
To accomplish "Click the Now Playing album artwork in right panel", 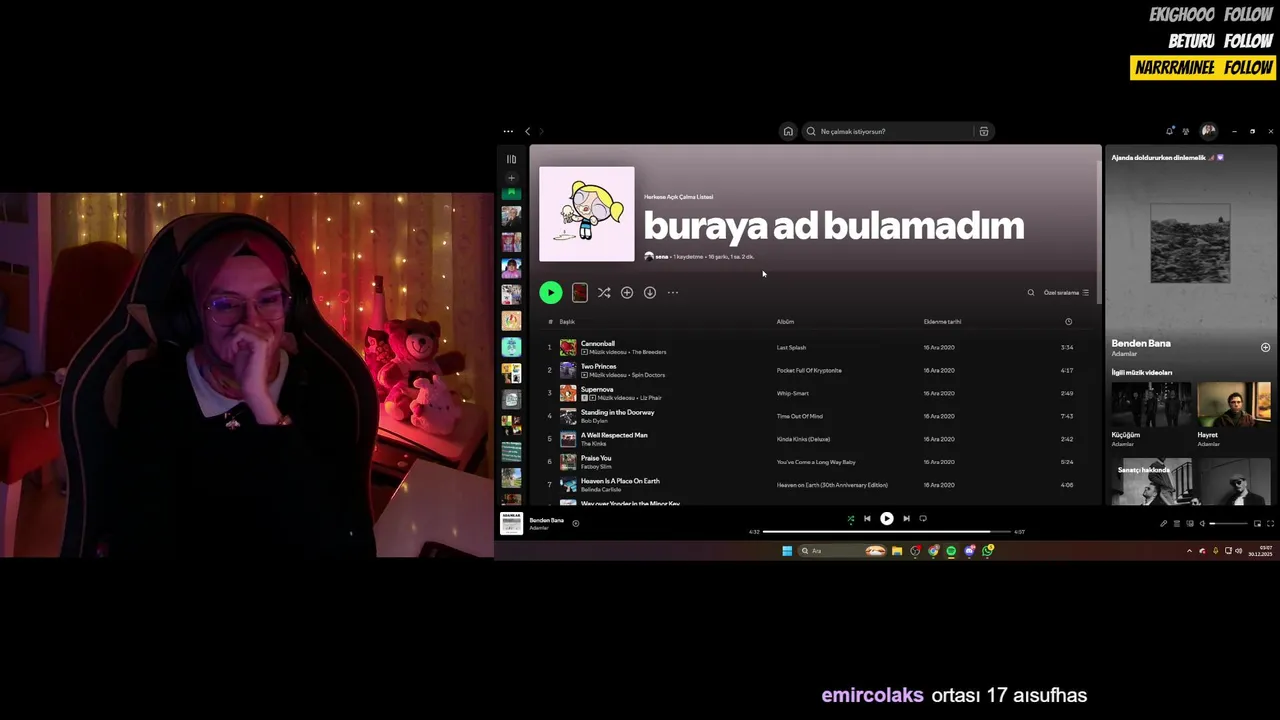I will 1190,243.
